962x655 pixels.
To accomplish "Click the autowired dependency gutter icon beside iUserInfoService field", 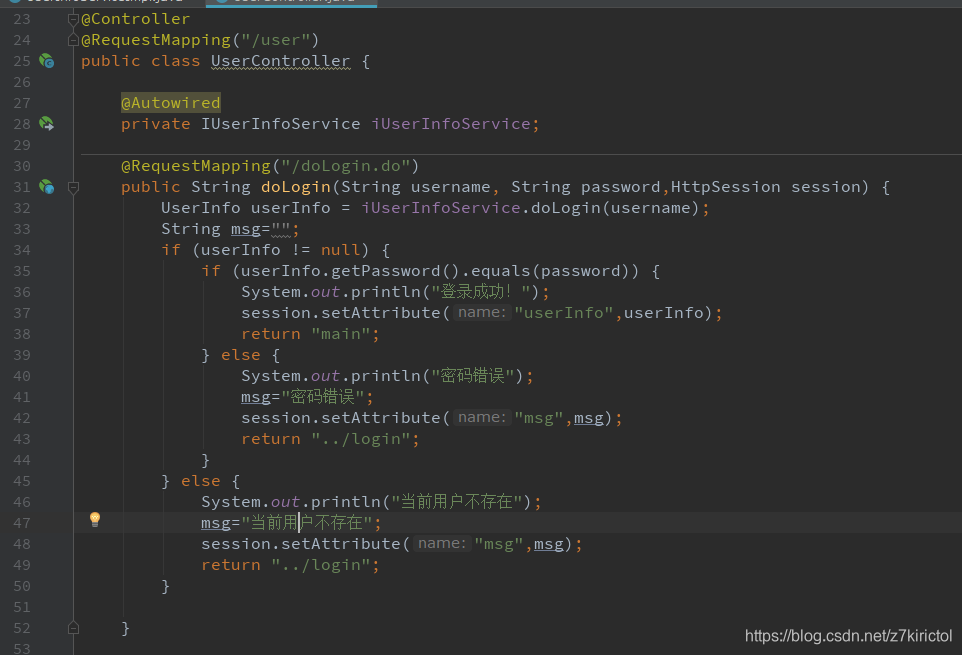I will [x=47, y=124].
